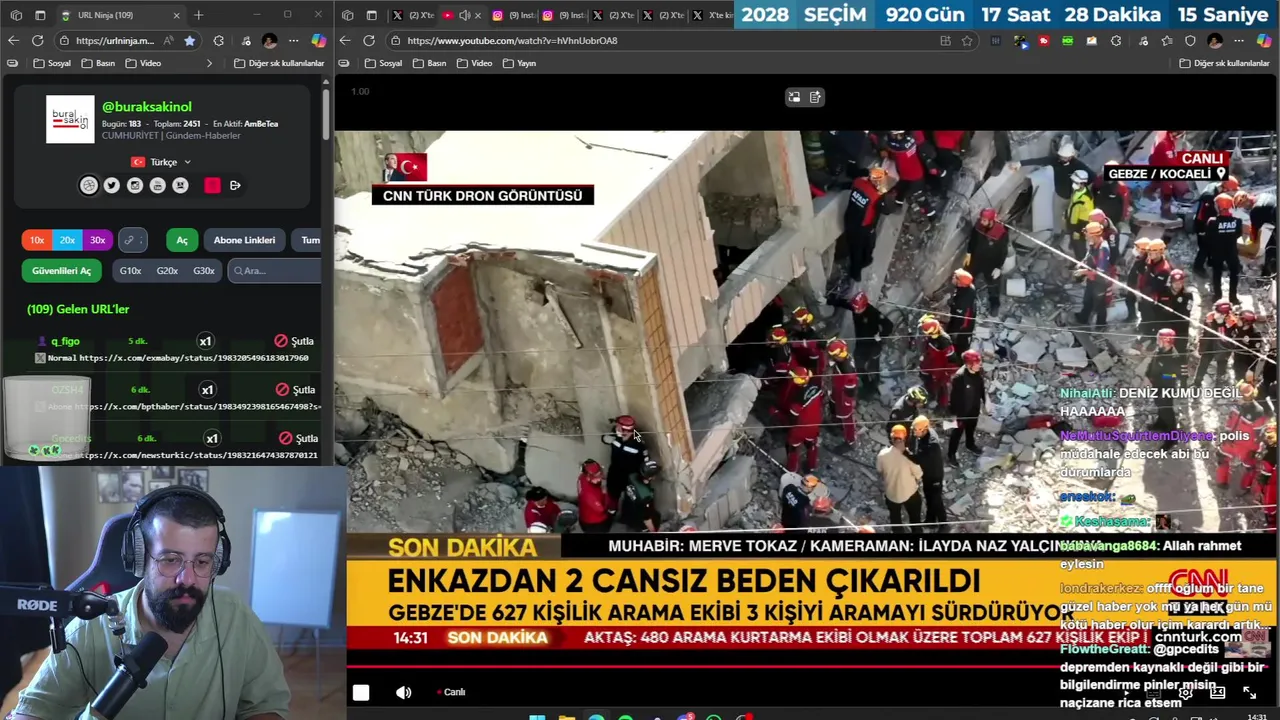The image size is (1280, 720).
Task: Select the G30x option
Action: pos(204,271)
